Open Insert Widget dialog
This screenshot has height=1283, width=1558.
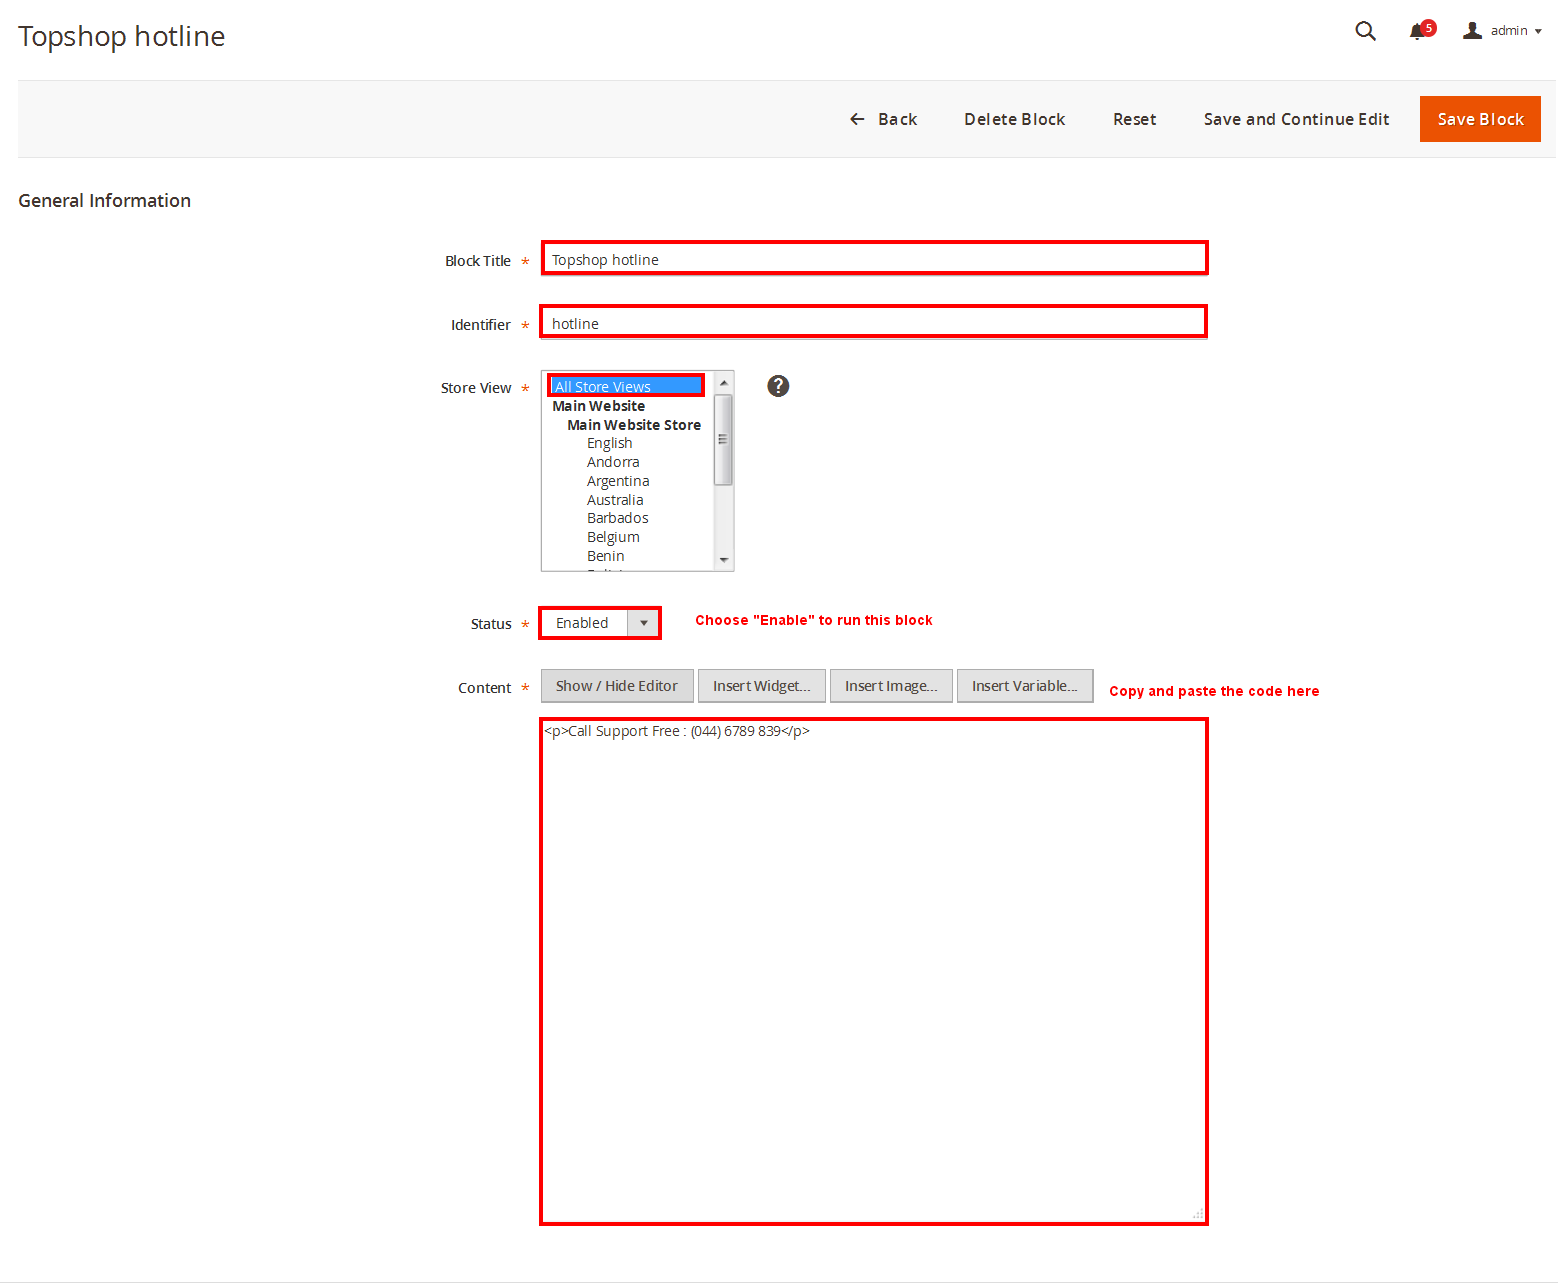click(x=761, y=686)
